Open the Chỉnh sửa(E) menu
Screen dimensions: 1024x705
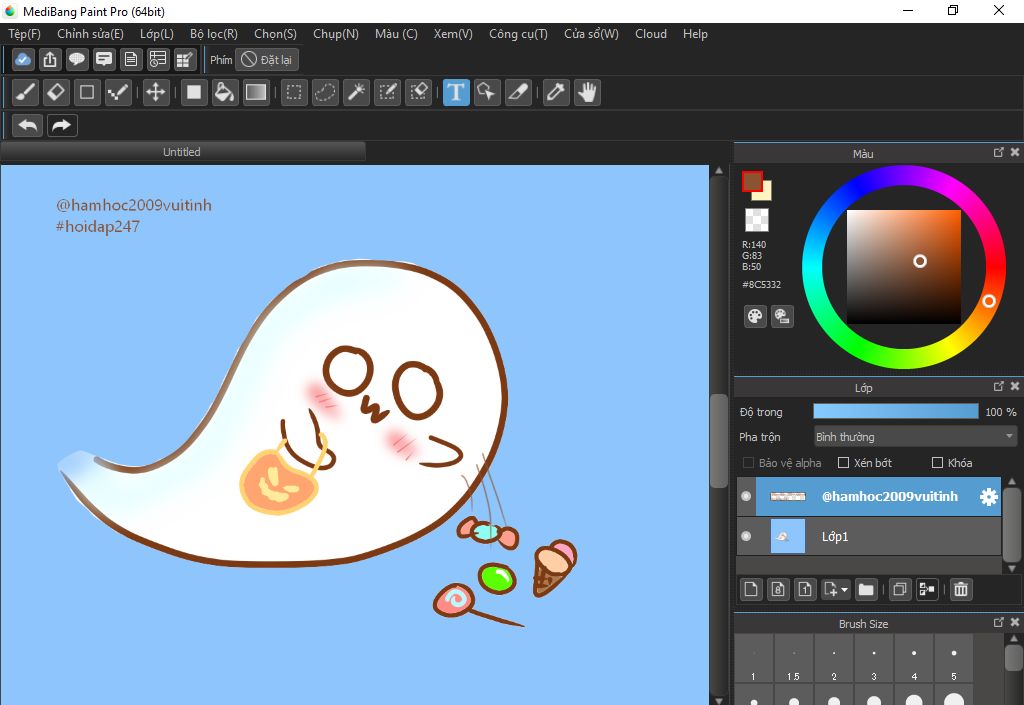90,34
